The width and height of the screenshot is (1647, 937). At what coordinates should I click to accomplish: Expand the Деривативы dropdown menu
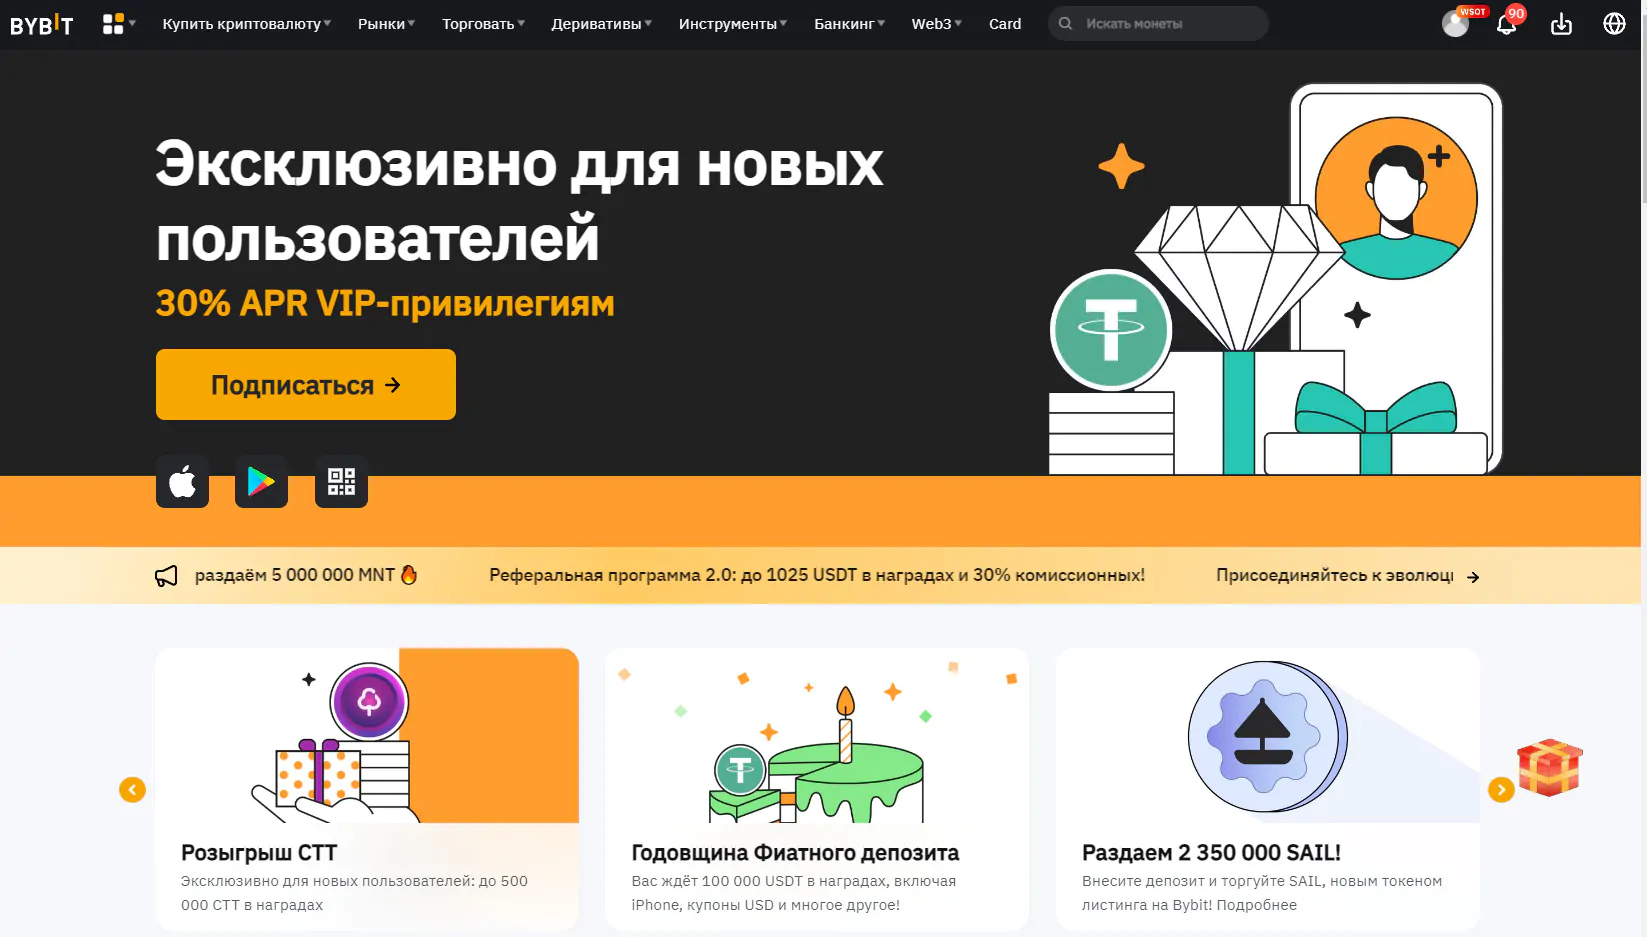click(601, 24)
